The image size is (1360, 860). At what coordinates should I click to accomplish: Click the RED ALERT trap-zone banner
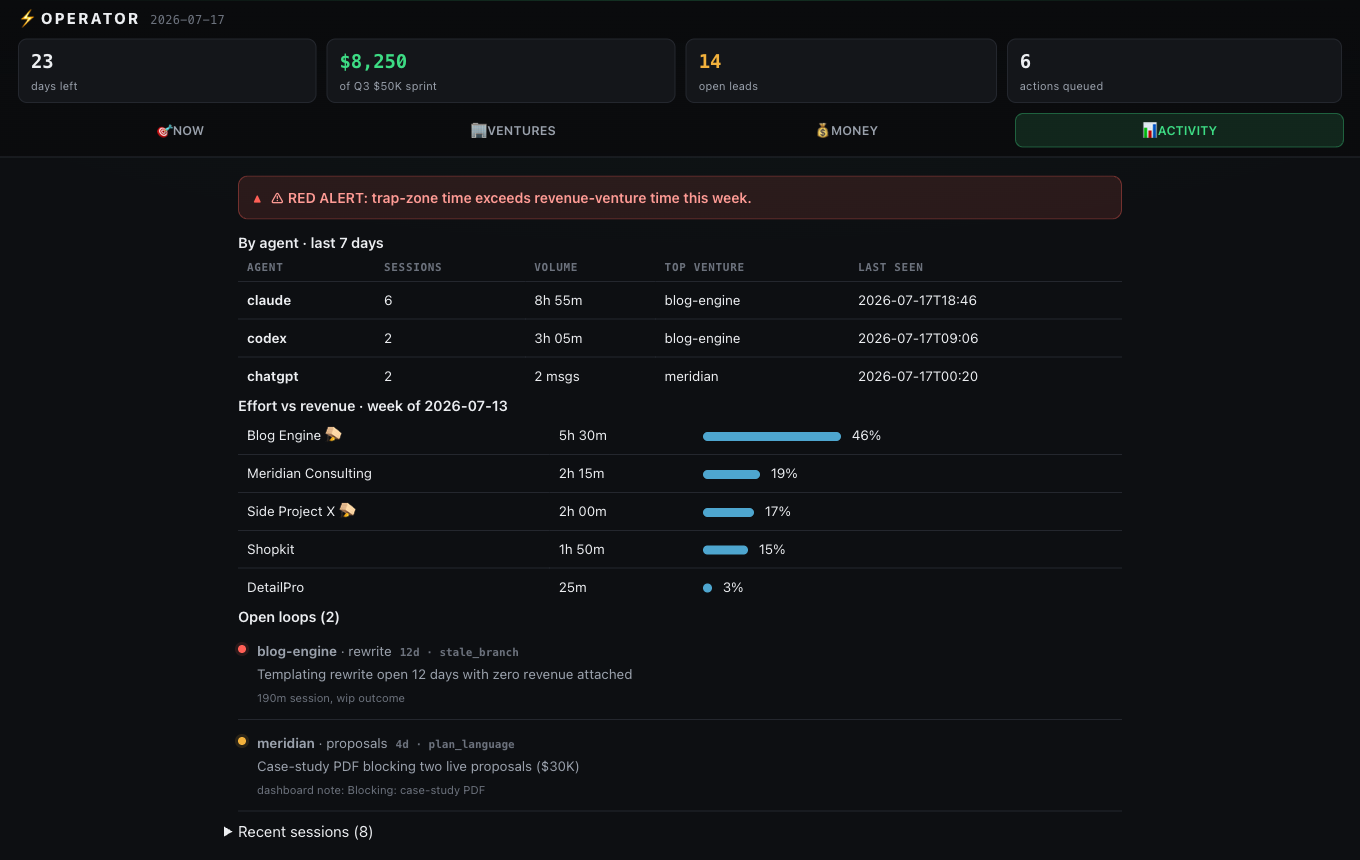coord(680,198)
